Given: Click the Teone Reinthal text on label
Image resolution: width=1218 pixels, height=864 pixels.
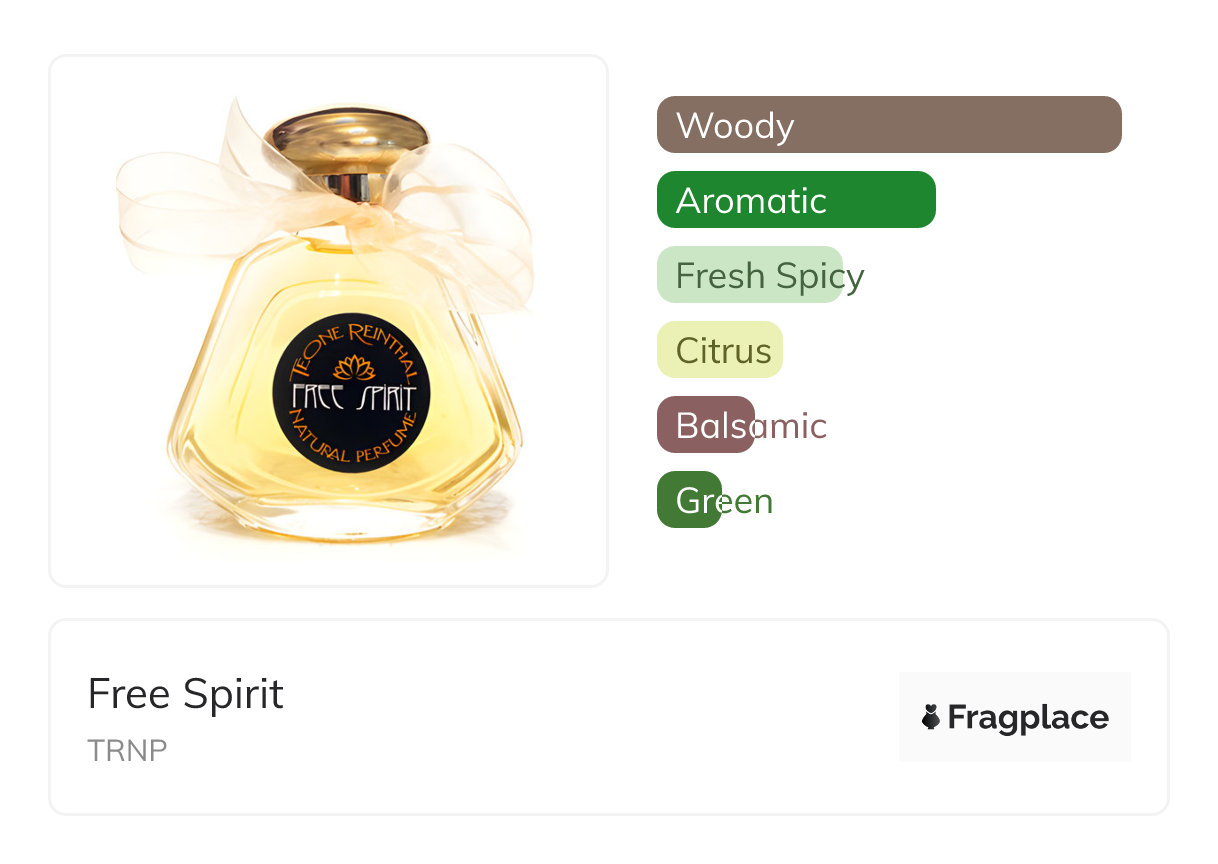Looking at the screenshot, I should coord(351,345).
